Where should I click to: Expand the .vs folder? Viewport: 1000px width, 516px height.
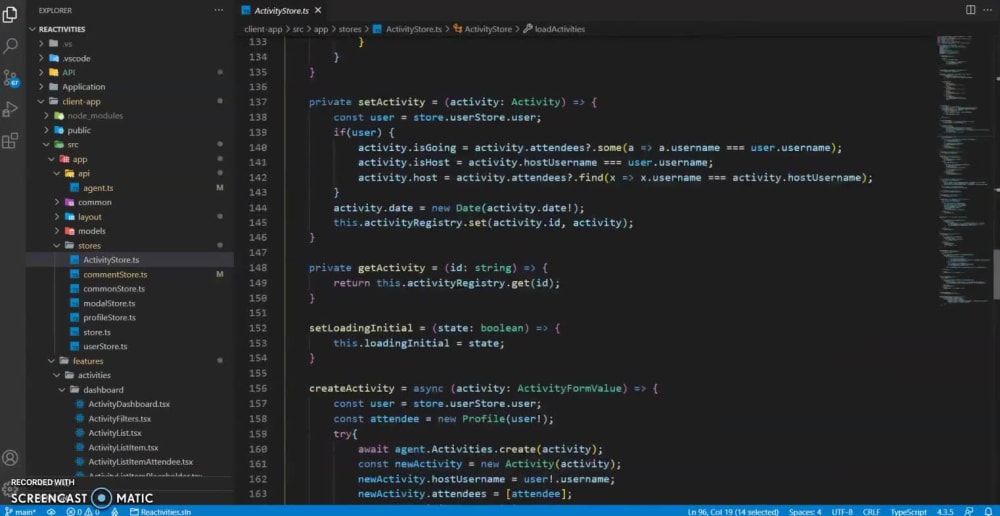(130, 43)
